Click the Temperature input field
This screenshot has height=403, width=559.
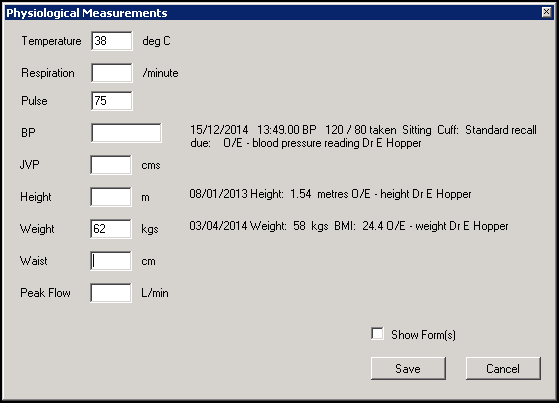[112, 41]
